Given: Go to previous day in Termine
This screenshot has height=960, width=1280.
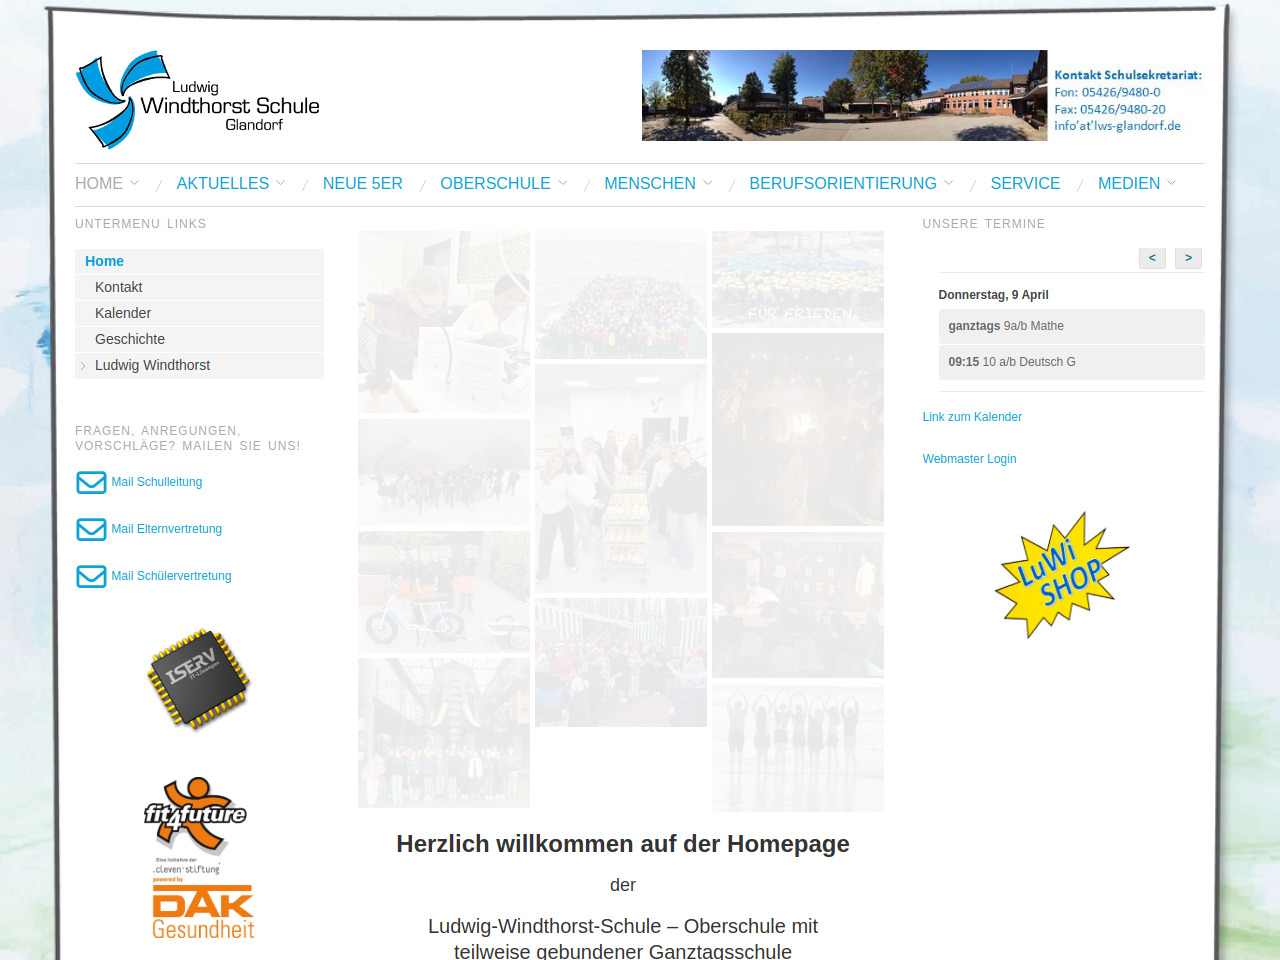Looking at the screenshot, I should click(x=1152, y=258).
